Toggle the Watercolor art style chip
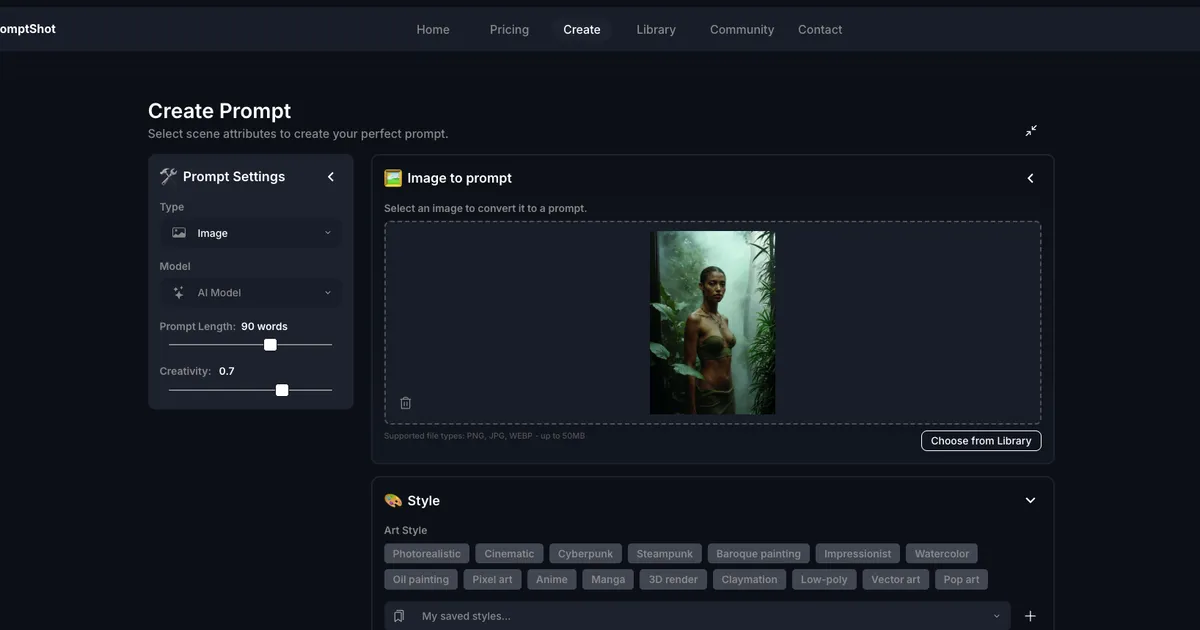The height and width of the screenshot is (630, 1200). tap(941, 554)
